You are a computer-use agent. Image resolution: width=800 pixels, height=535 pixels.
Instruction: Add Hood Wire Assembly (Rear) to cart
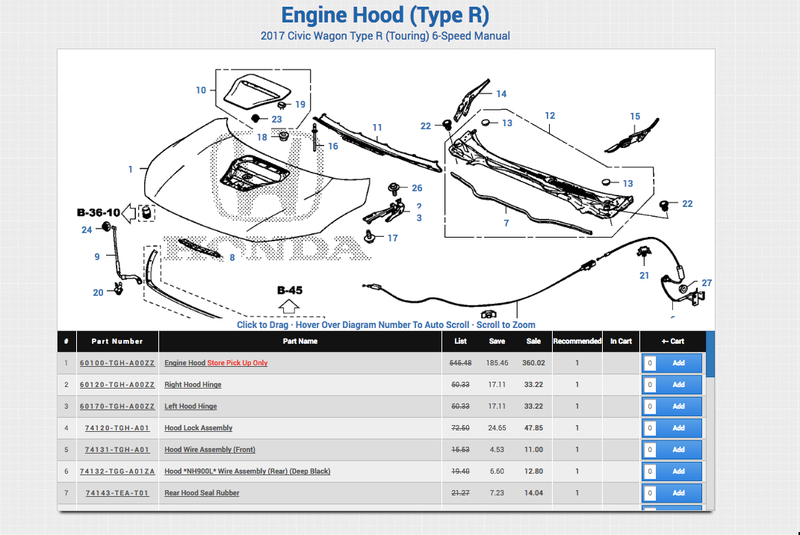point(679,471)
